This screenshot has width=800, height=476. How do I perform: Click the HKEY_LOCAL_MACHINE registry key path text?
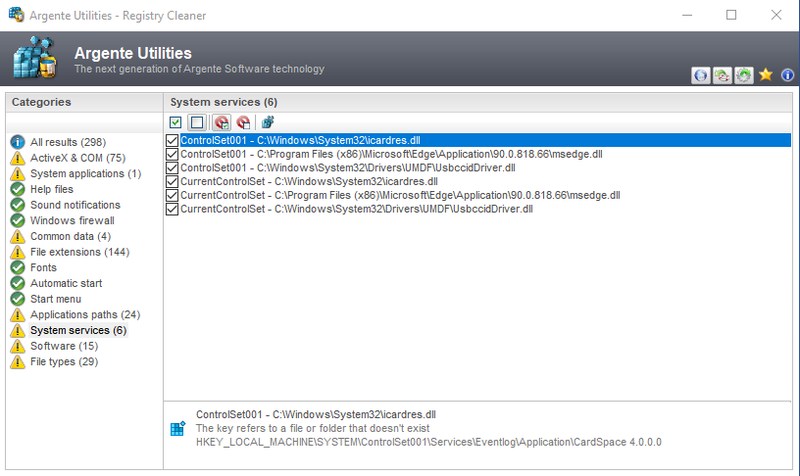coord(429,442)
